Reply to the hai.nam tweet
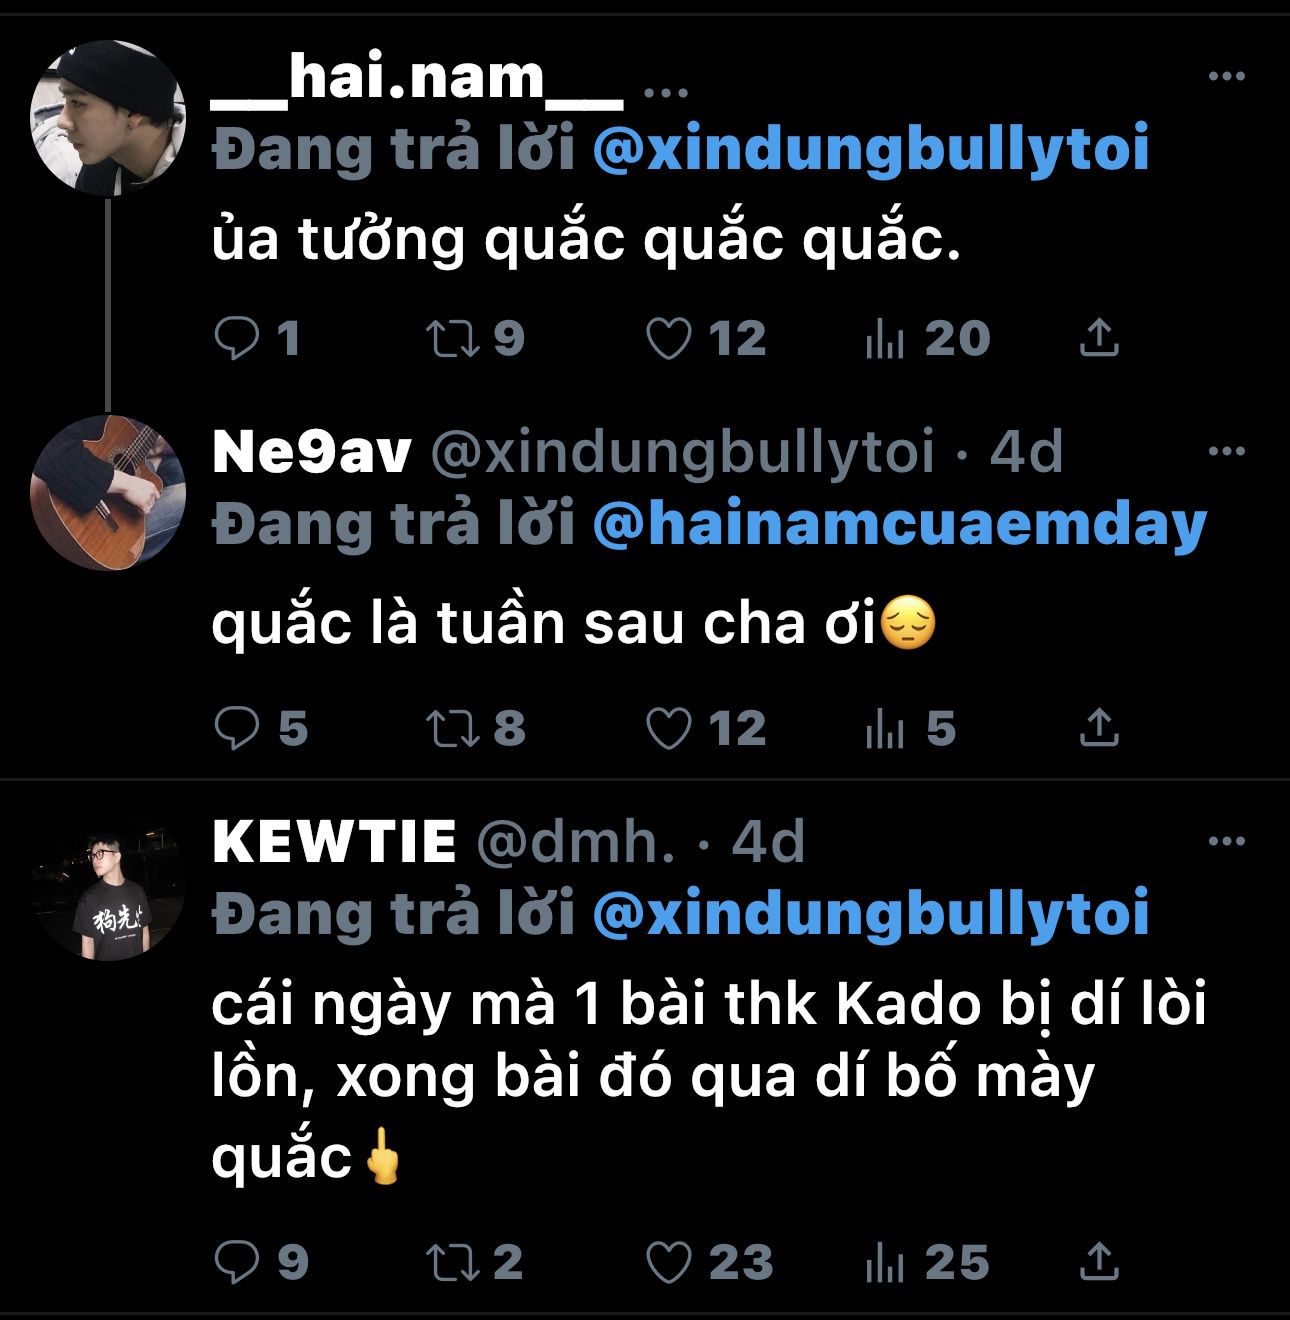Screen dimensions: 1290x1320 (x=237, y=339)
